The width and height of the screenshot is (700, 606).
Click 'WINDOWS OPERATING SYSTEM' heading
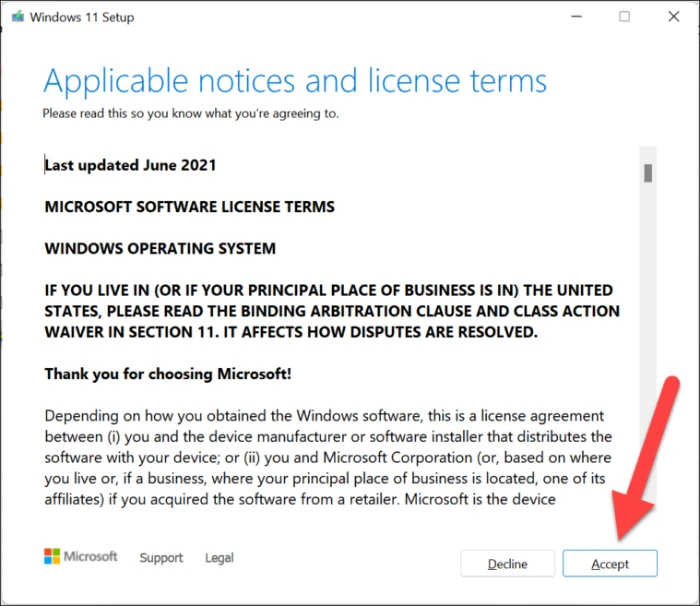coord(160,248)
